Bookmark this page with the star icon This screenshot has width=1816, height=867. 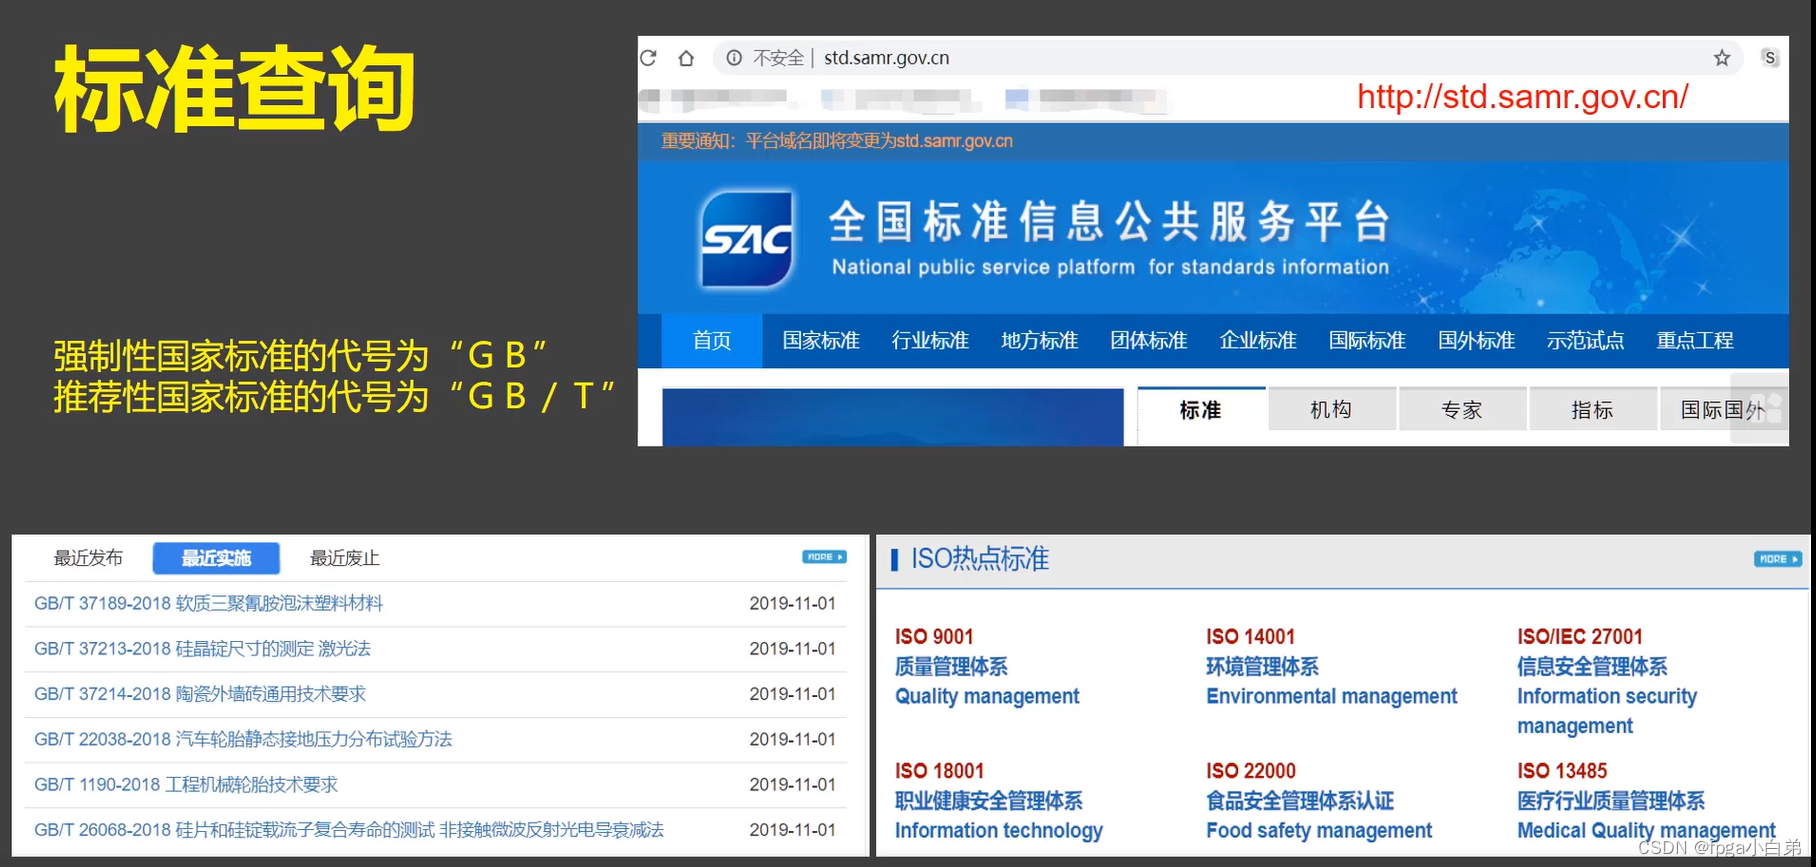(x=1722, y=58)
